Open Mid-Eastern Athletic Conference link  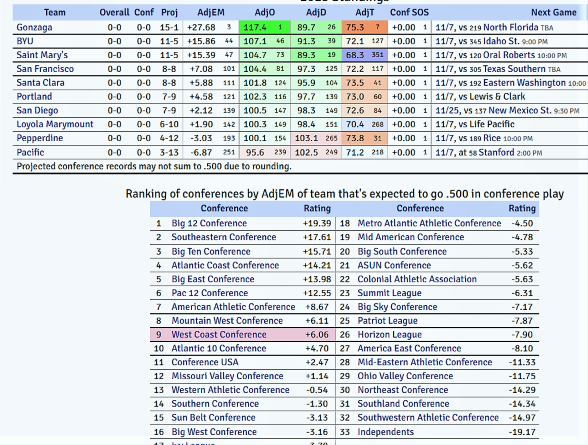click(424, 362)
